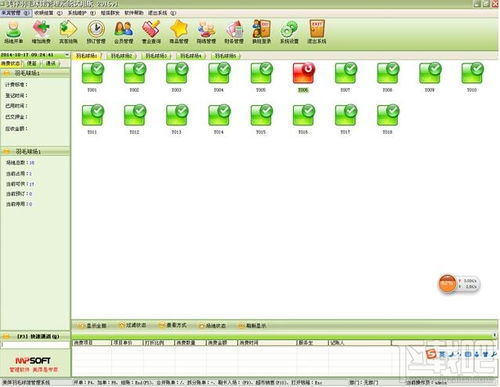Collapse the 羽毛球场1 statistics panel header

35,152
